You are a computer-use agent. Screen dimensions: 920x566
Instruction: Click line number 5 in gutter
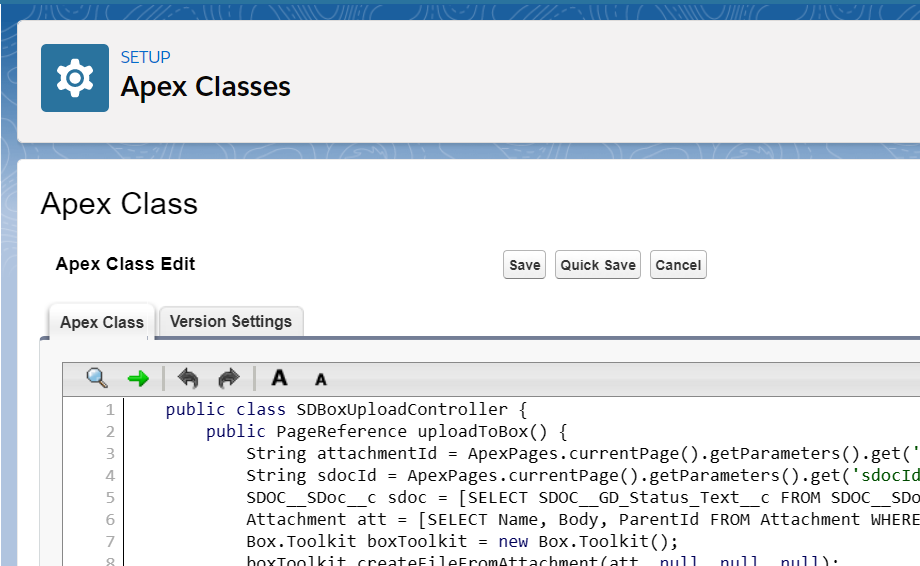110,497
